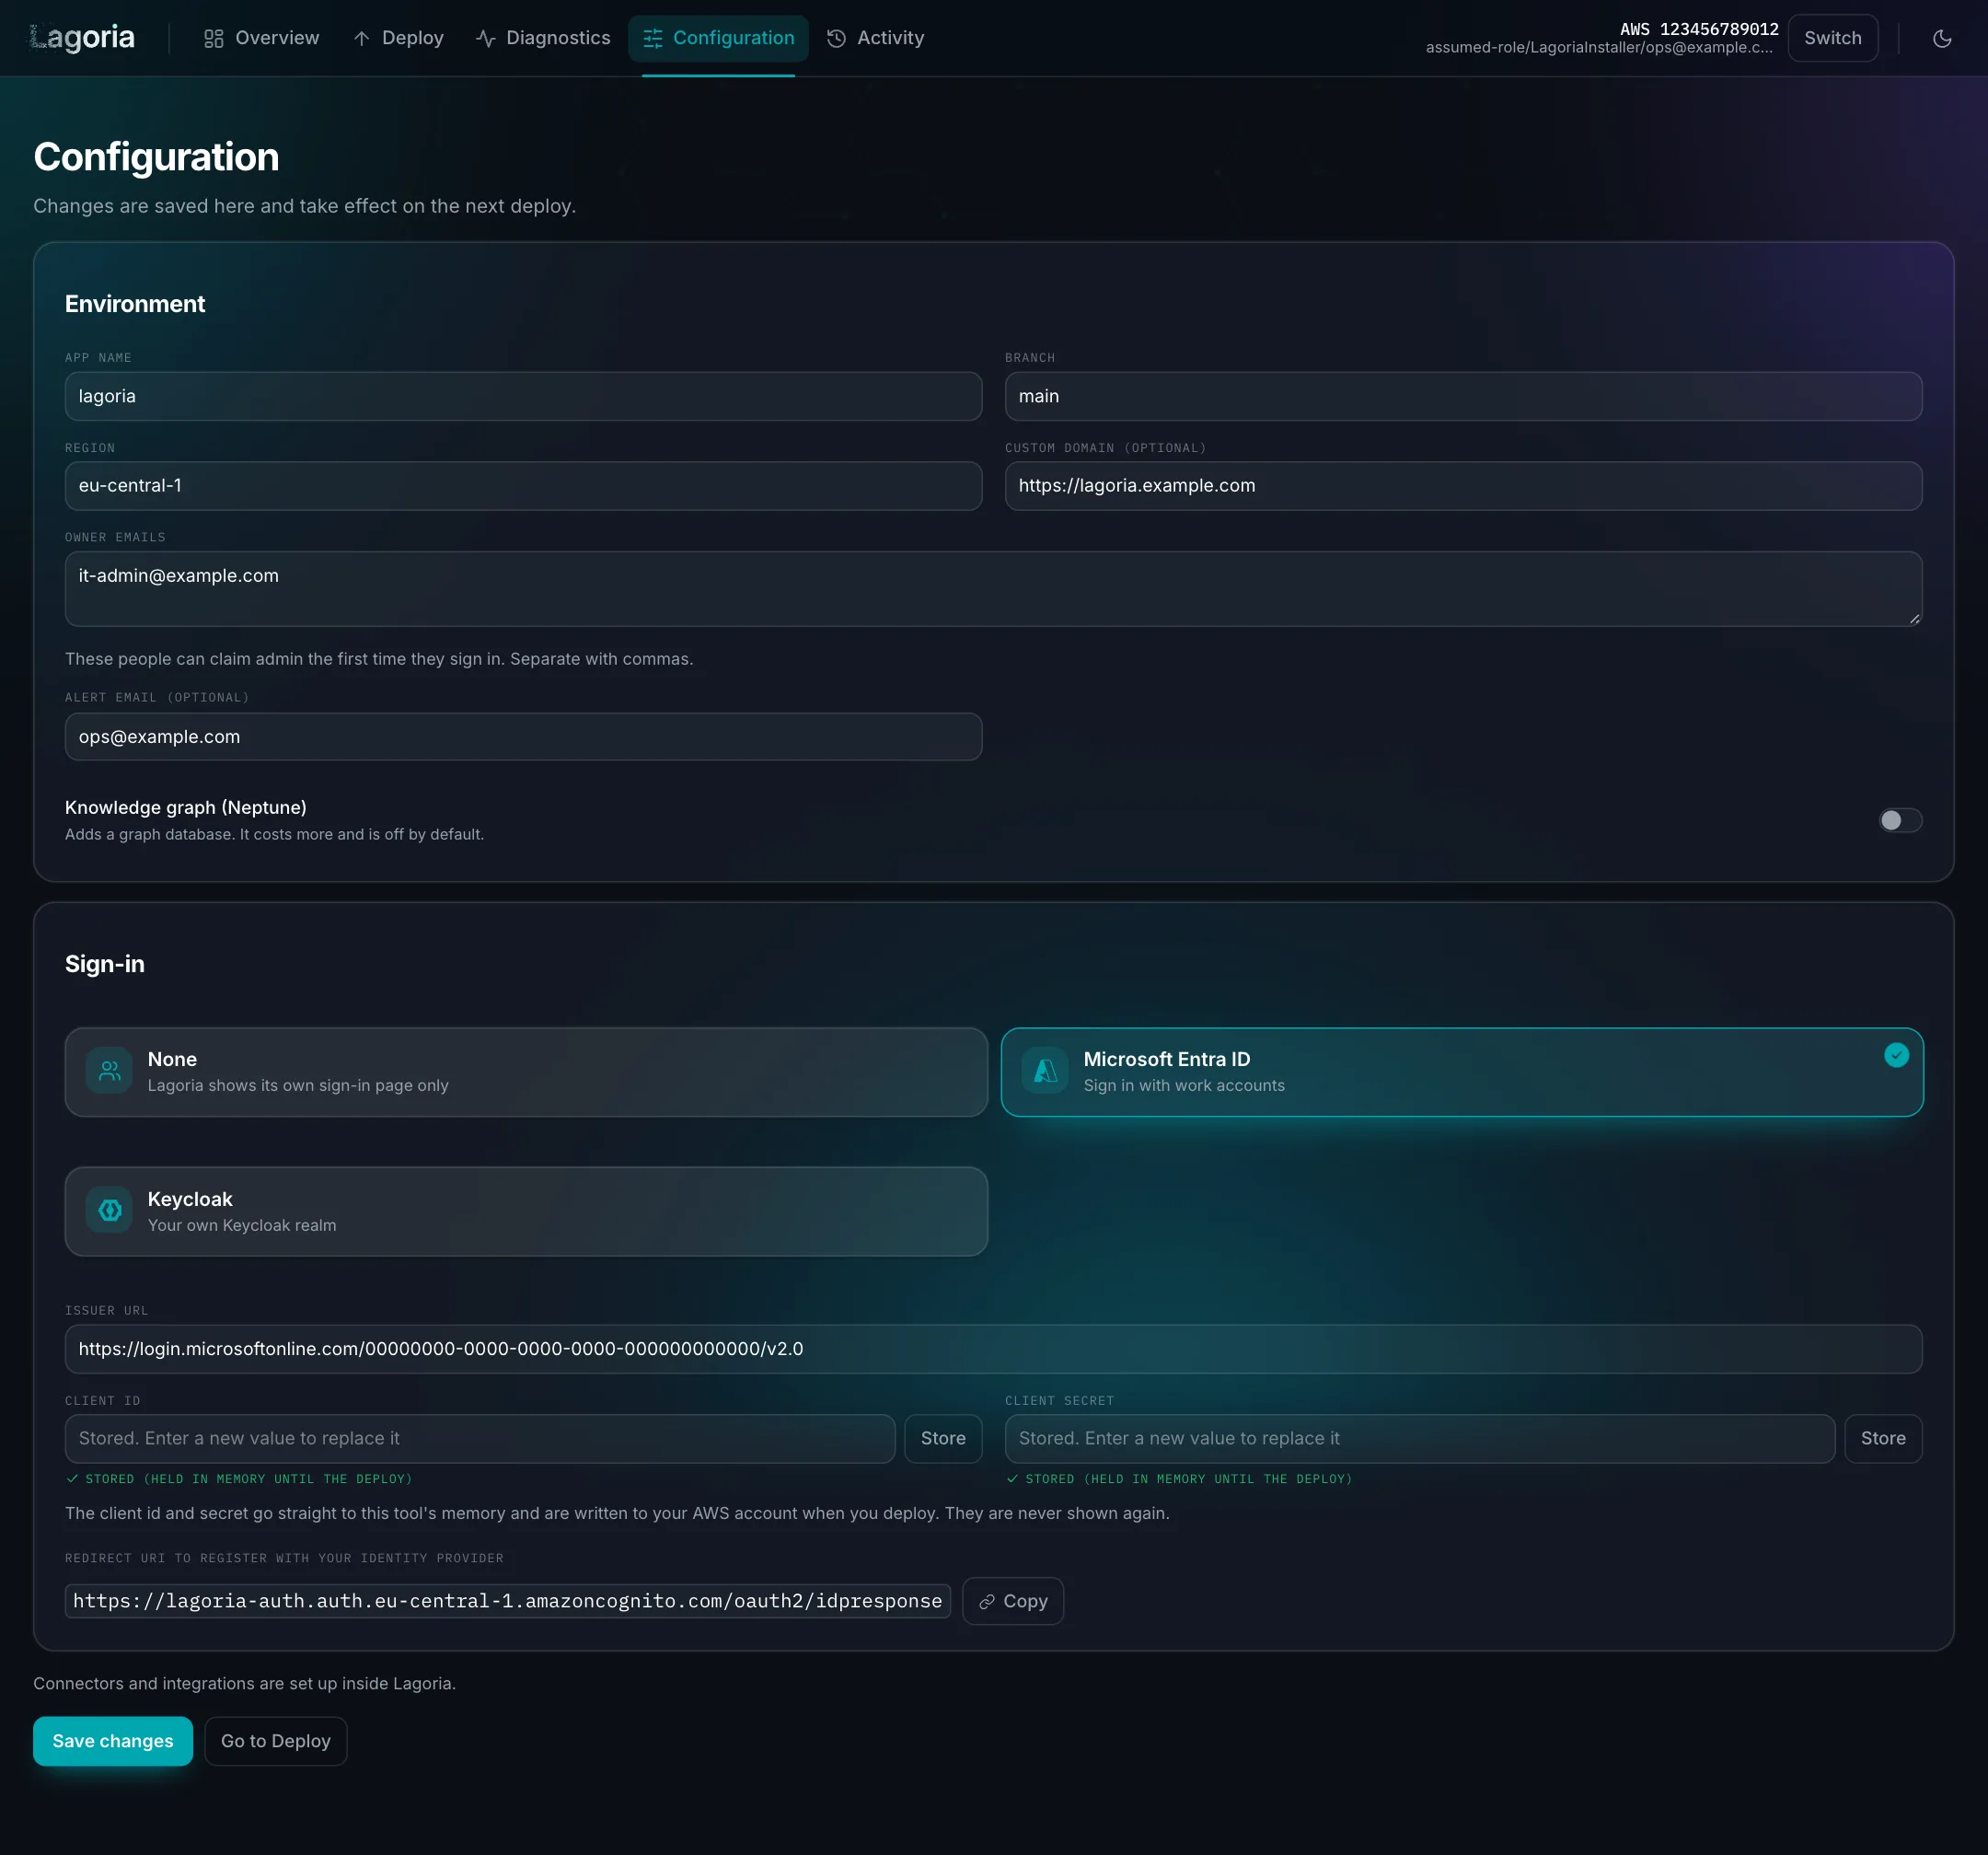1988x1855 pixels.
Task: Click the App Name field
Action: 523,396
